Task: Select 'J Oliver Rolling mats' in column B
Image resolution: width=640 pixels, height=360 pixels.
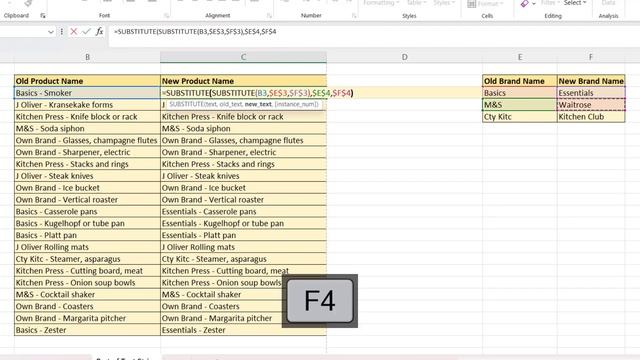Action: (x=87, y=247)
